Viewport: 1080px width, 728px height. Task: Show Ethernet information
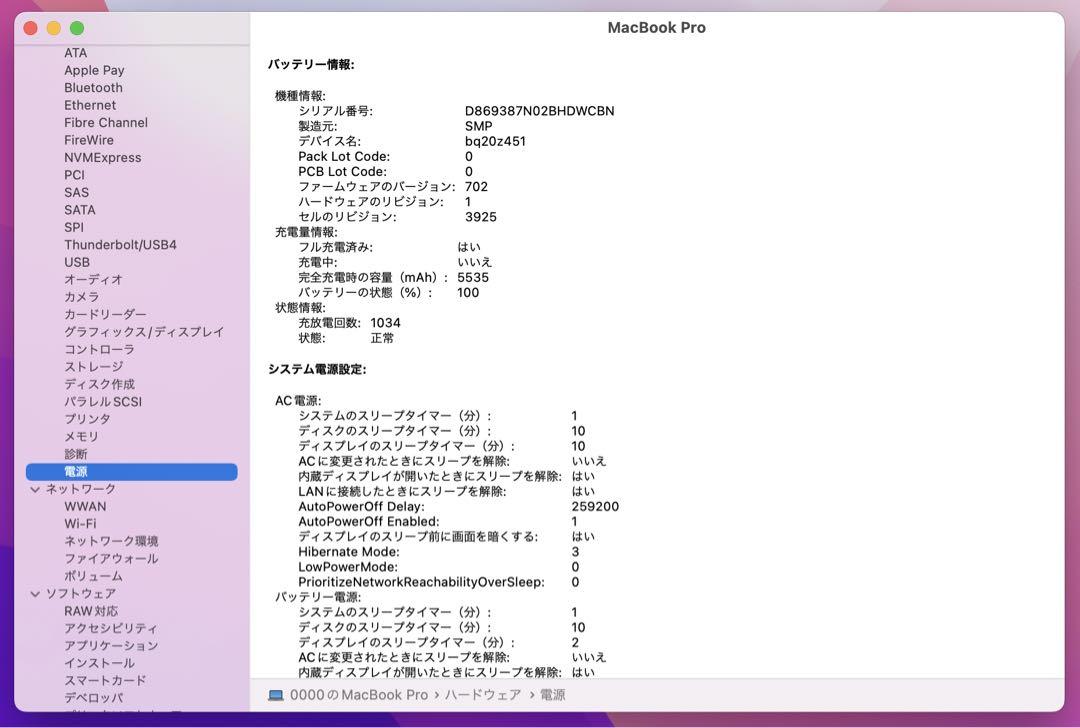tap(90, 105)
